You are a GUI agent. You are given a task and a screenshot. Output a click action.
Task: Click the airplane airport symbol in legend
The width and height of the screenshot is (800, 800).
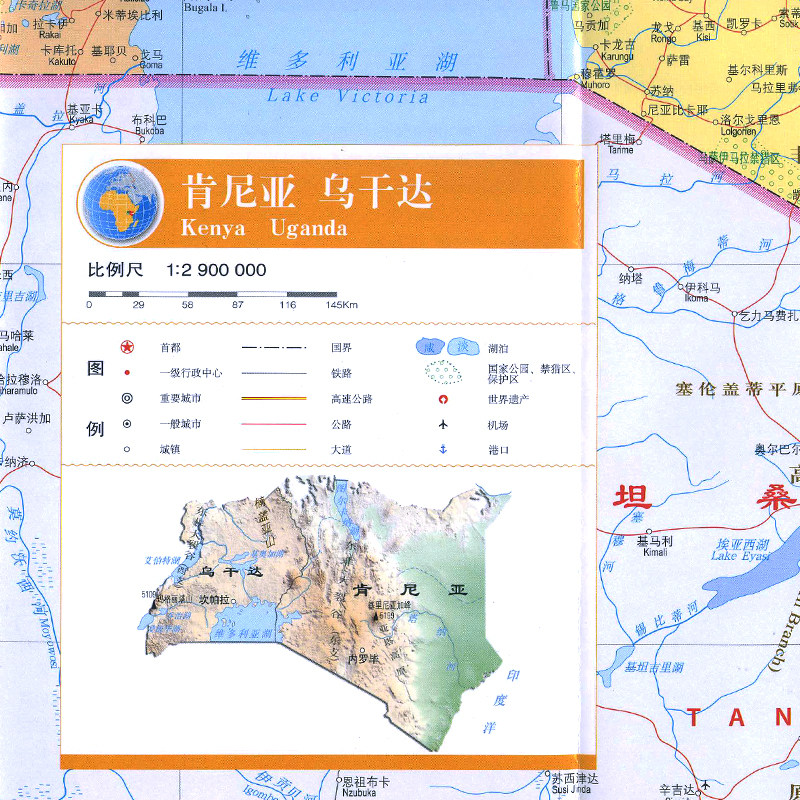tap(443, 424)
